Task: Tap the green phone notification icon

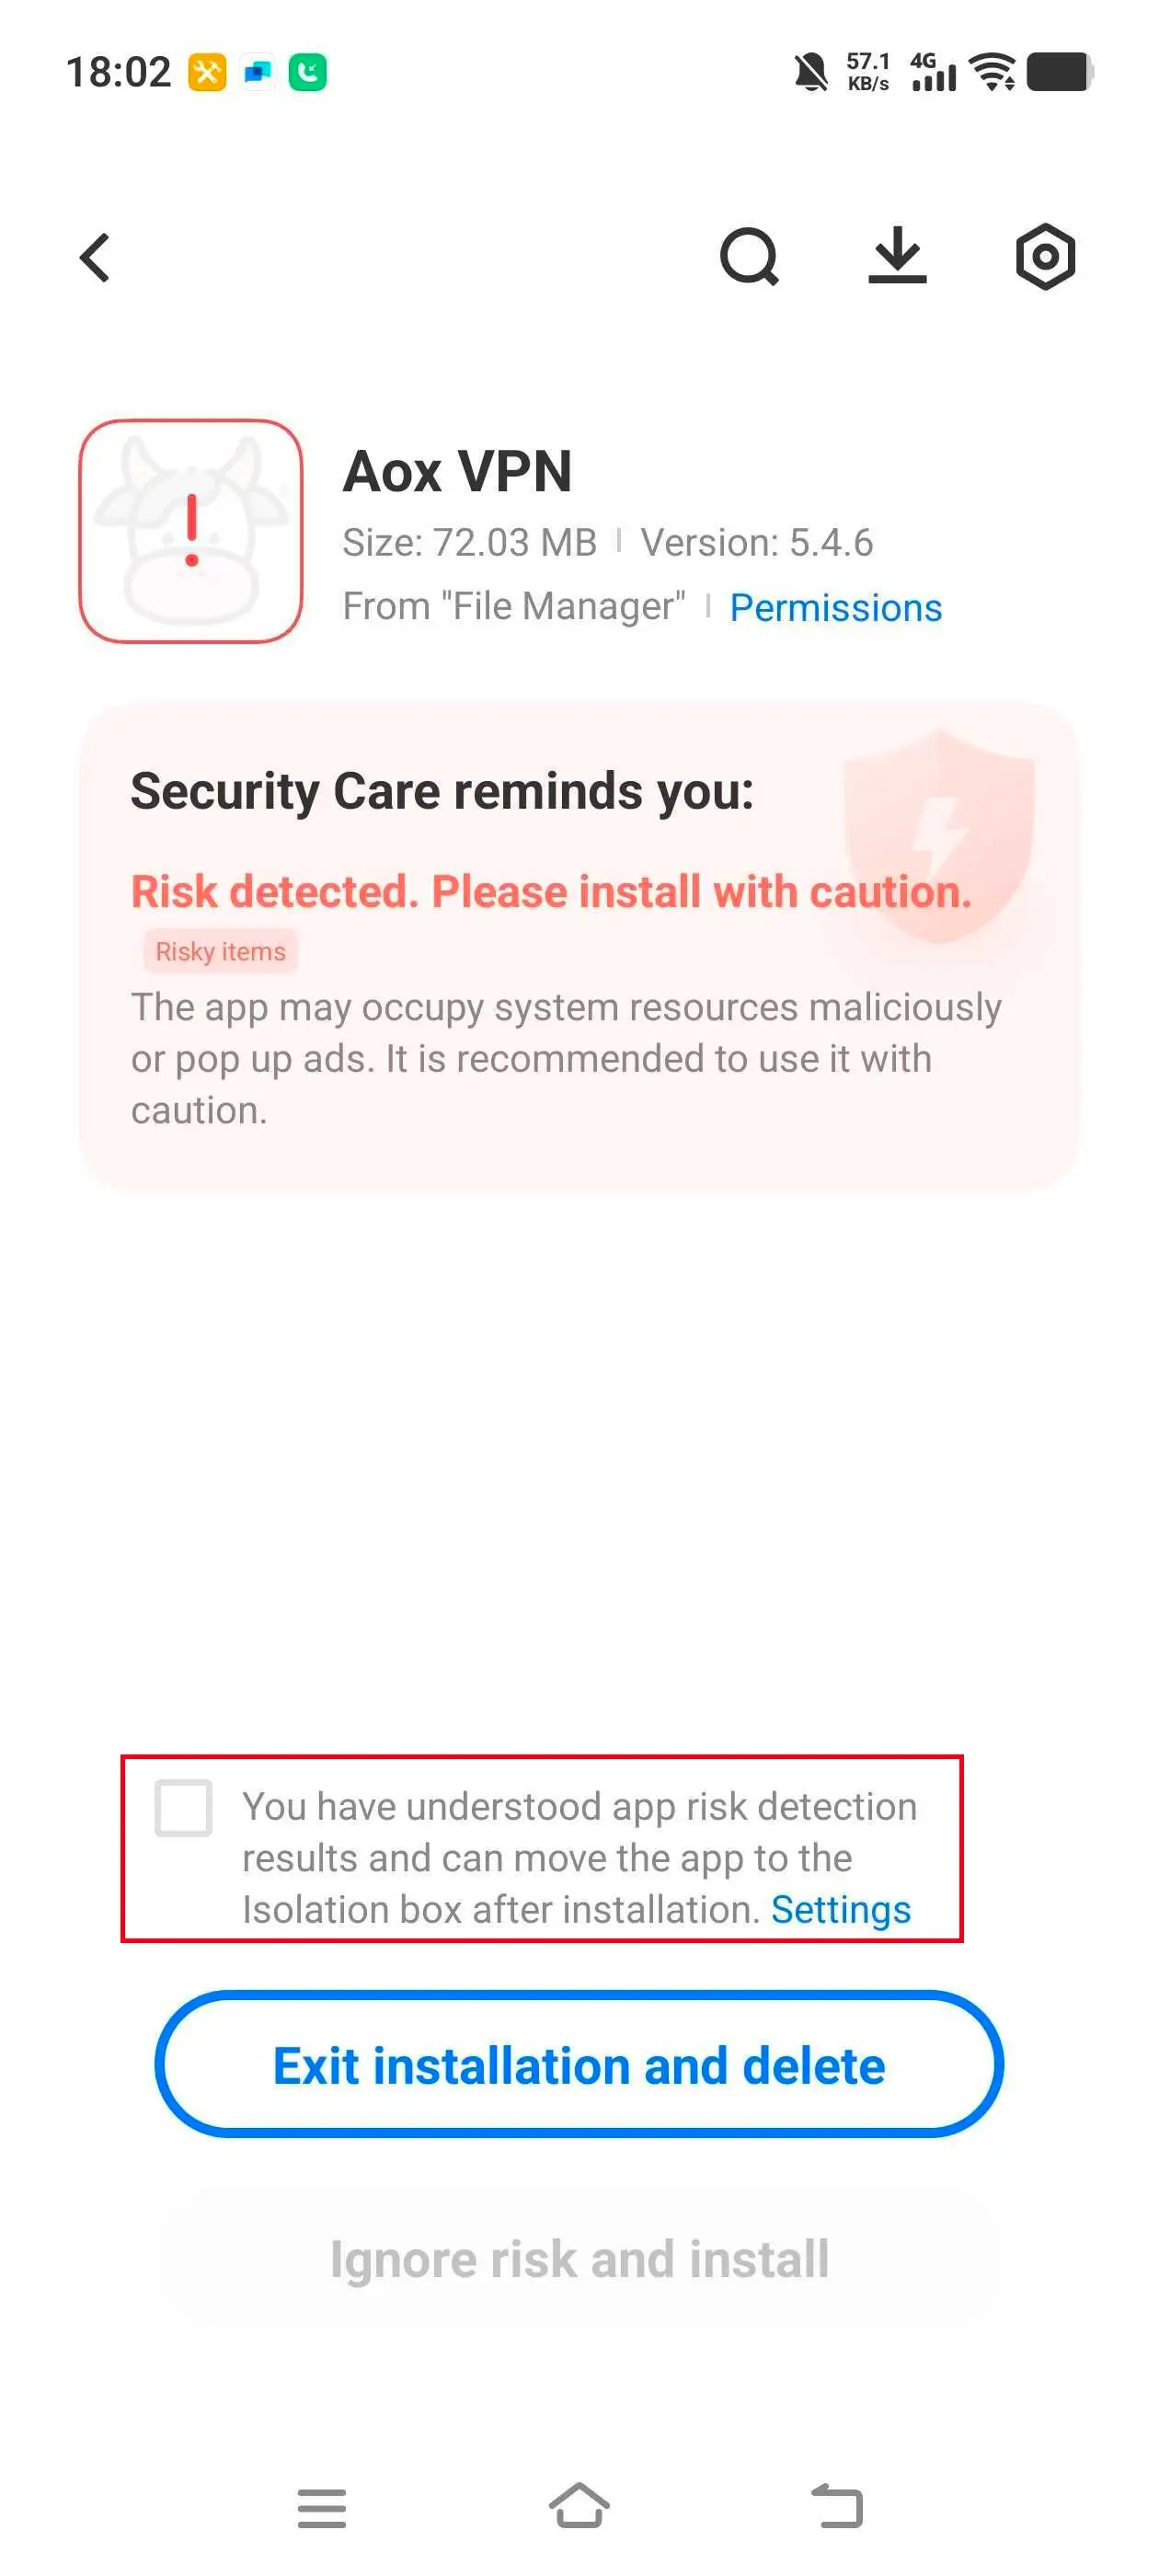Action: 307,72
